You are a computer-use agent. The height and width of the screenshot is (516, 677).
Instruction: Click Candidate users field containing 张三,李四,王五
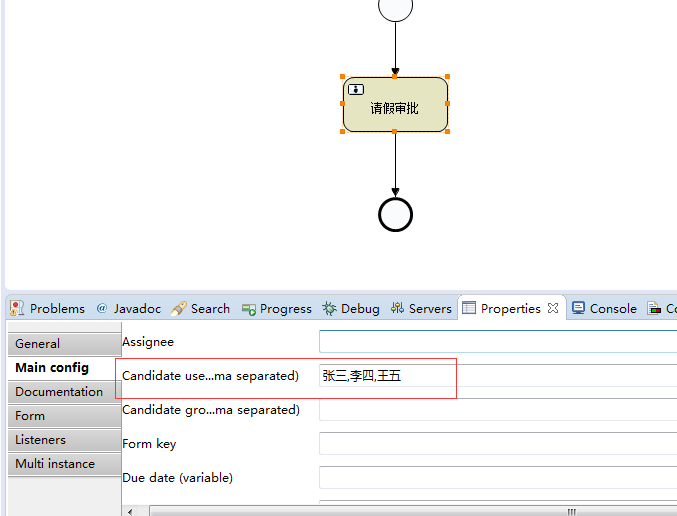point(498,376)
